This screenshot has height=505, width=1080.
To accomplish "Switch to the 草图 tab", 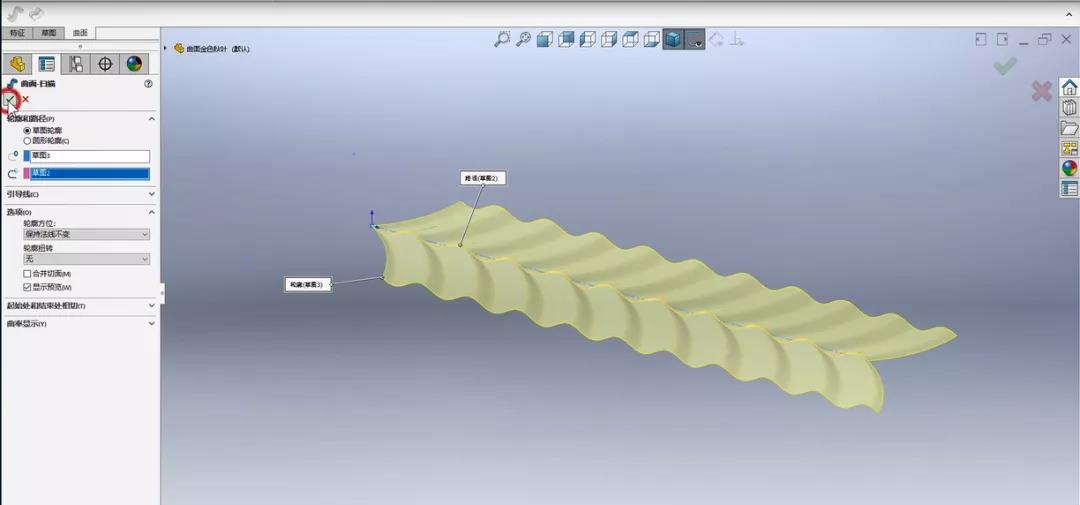I will [48, 32].
